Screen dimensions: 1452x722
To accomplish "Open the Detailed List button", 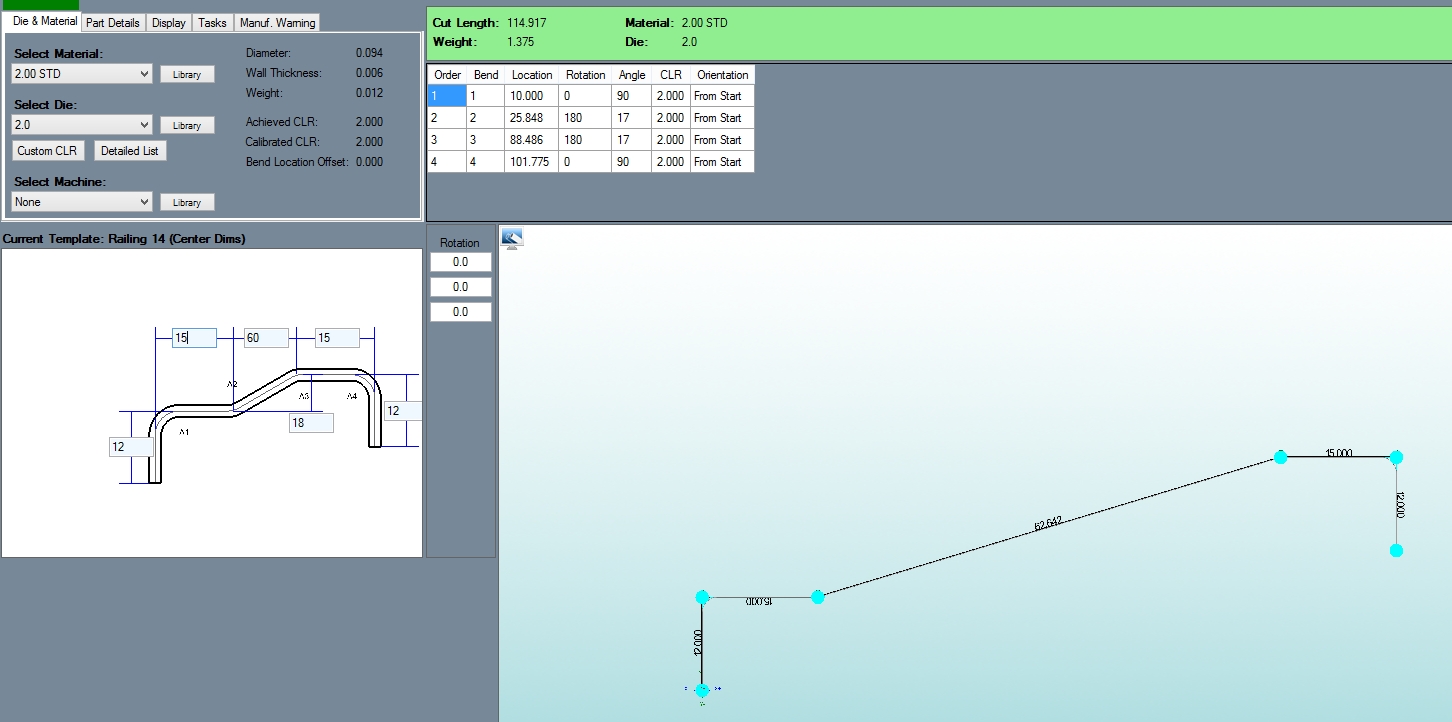I will (130, 151).
